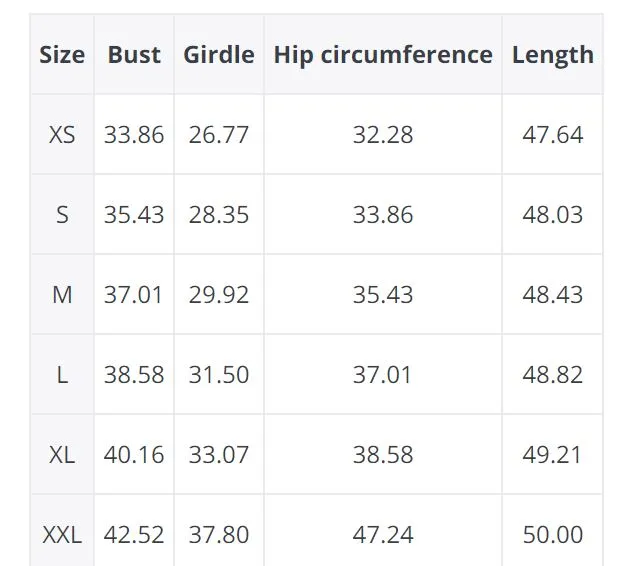Select the girdle value 31.50
The height and width of the screenshot is (566, 629).
(x=219, y=375)
